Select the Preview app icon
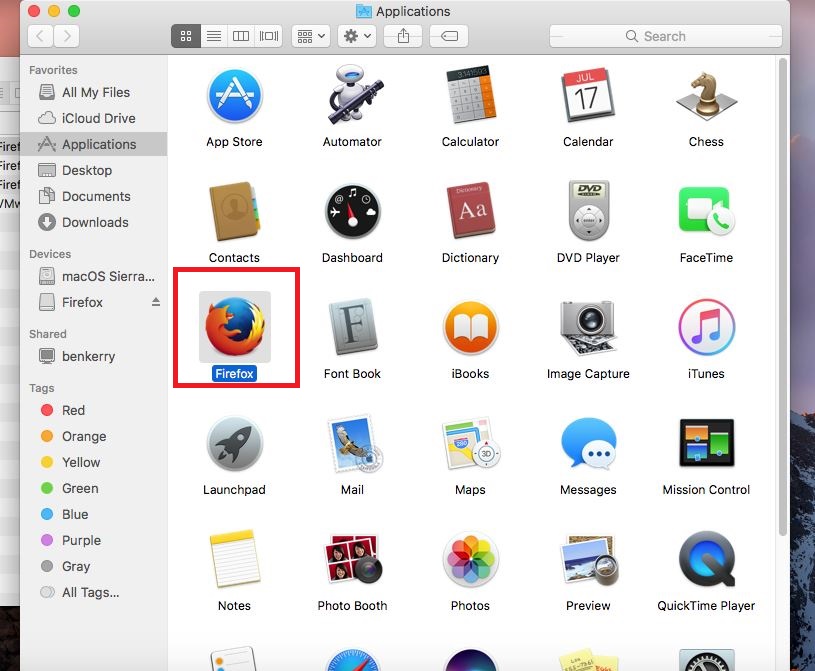Image resolution: width=815 pixels, height=671 pixels. point(589,560)
